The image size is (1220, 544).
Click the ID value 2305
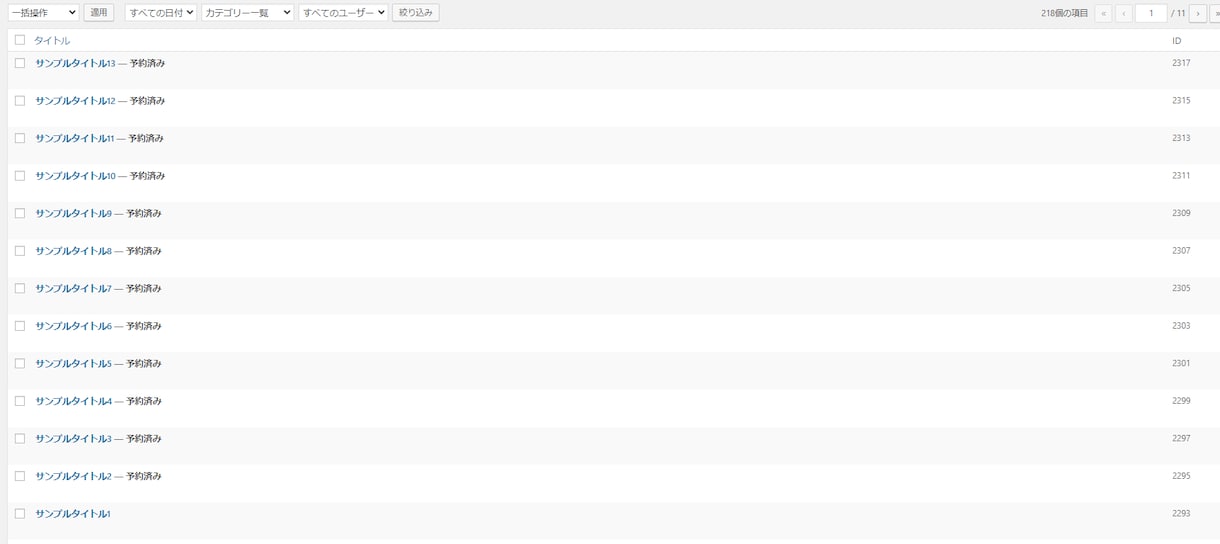(1181, 288)
